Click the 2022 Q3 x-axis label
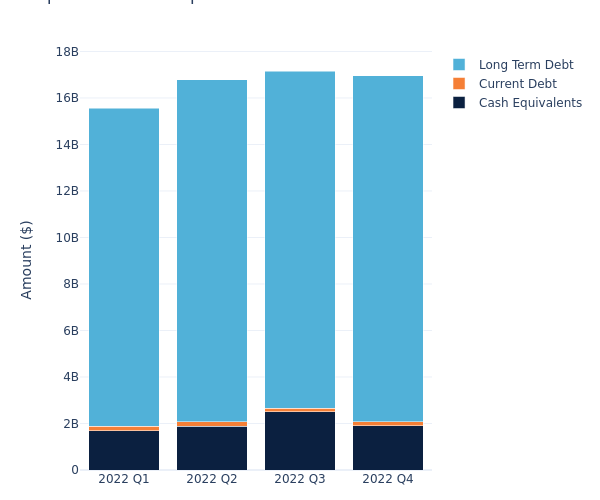 pos(300,479)
